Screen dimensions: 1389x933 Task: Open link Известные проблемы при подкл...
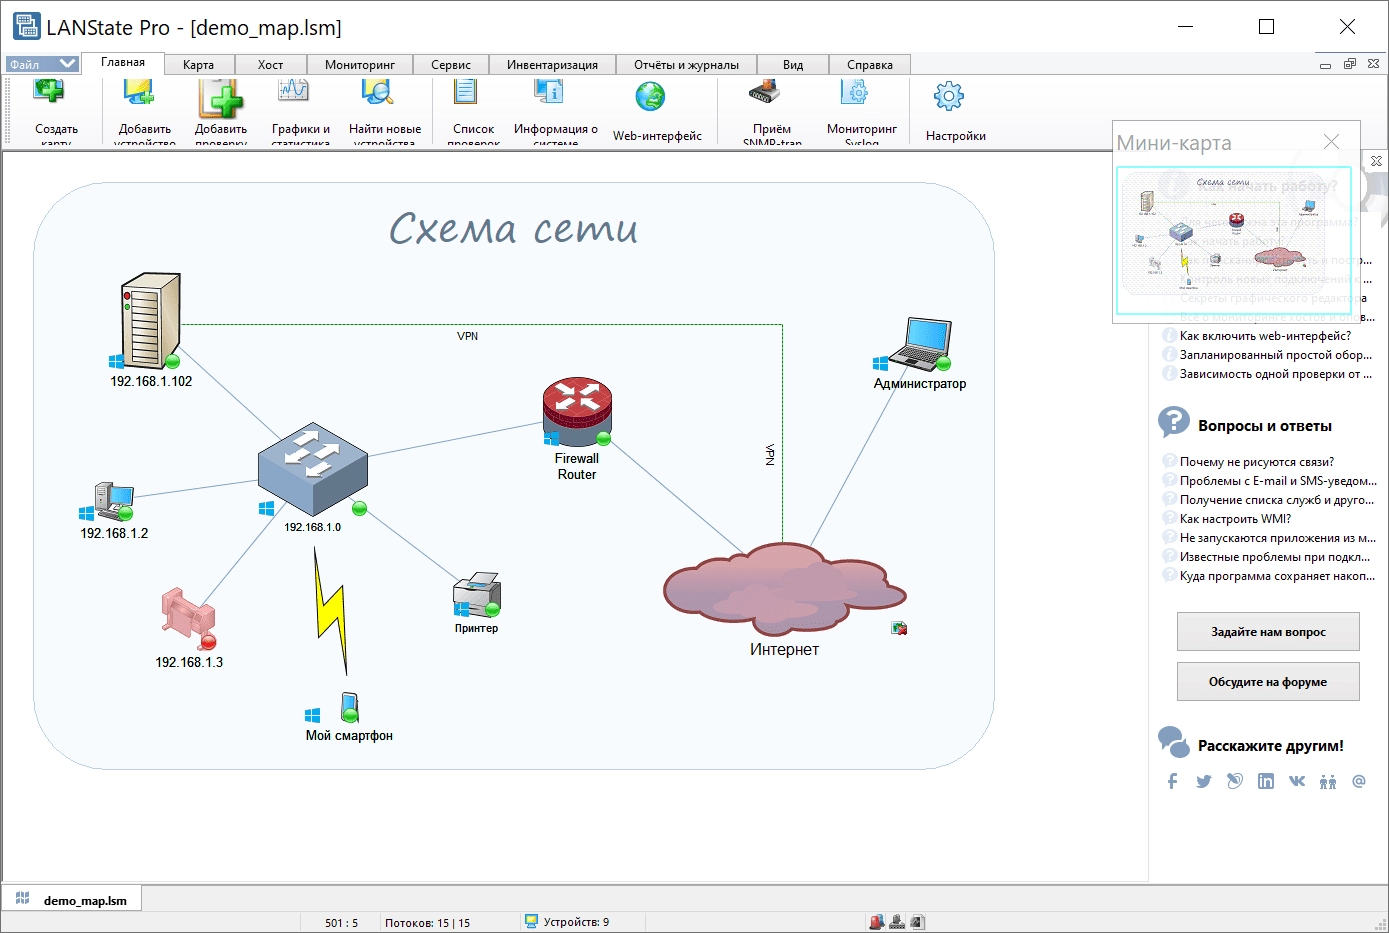(1275, 557)
